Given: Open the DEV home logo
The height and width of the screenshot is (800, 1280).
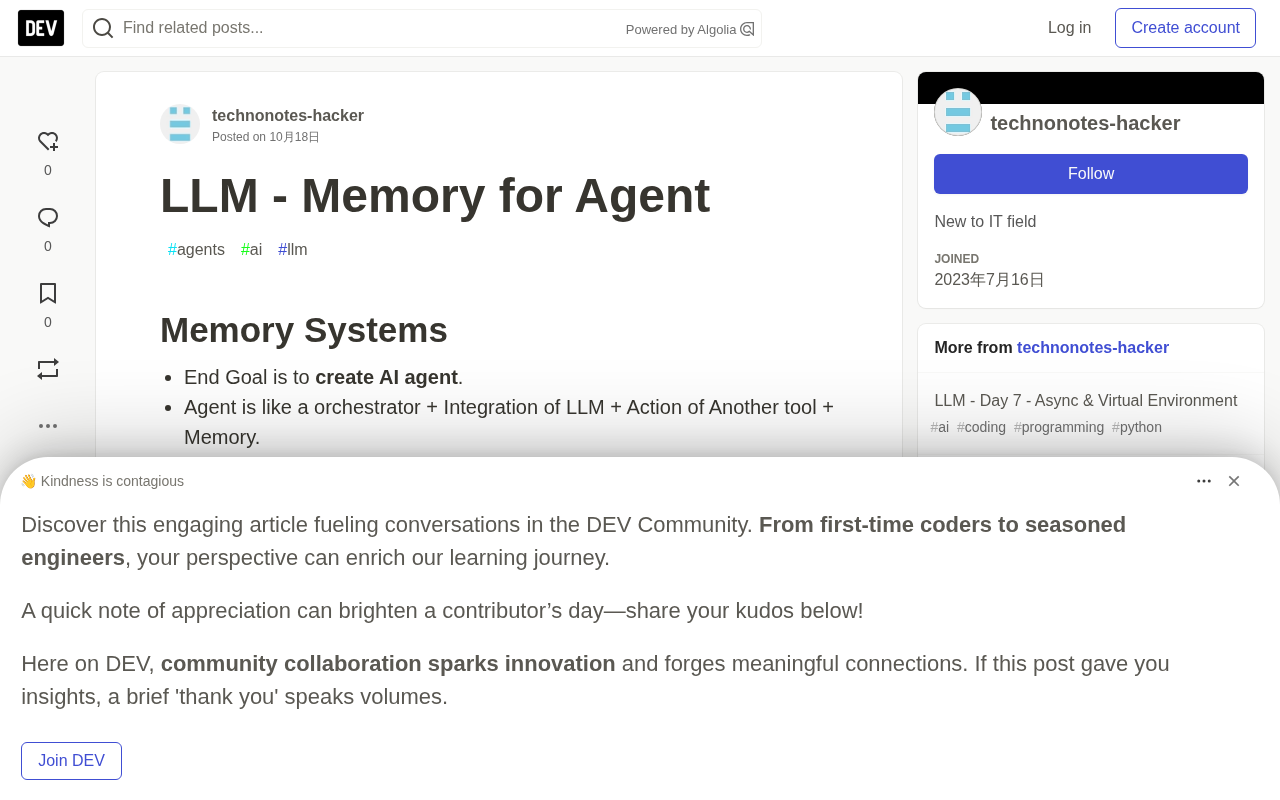Looking at the screenshot, I should [x=41, y=28].
